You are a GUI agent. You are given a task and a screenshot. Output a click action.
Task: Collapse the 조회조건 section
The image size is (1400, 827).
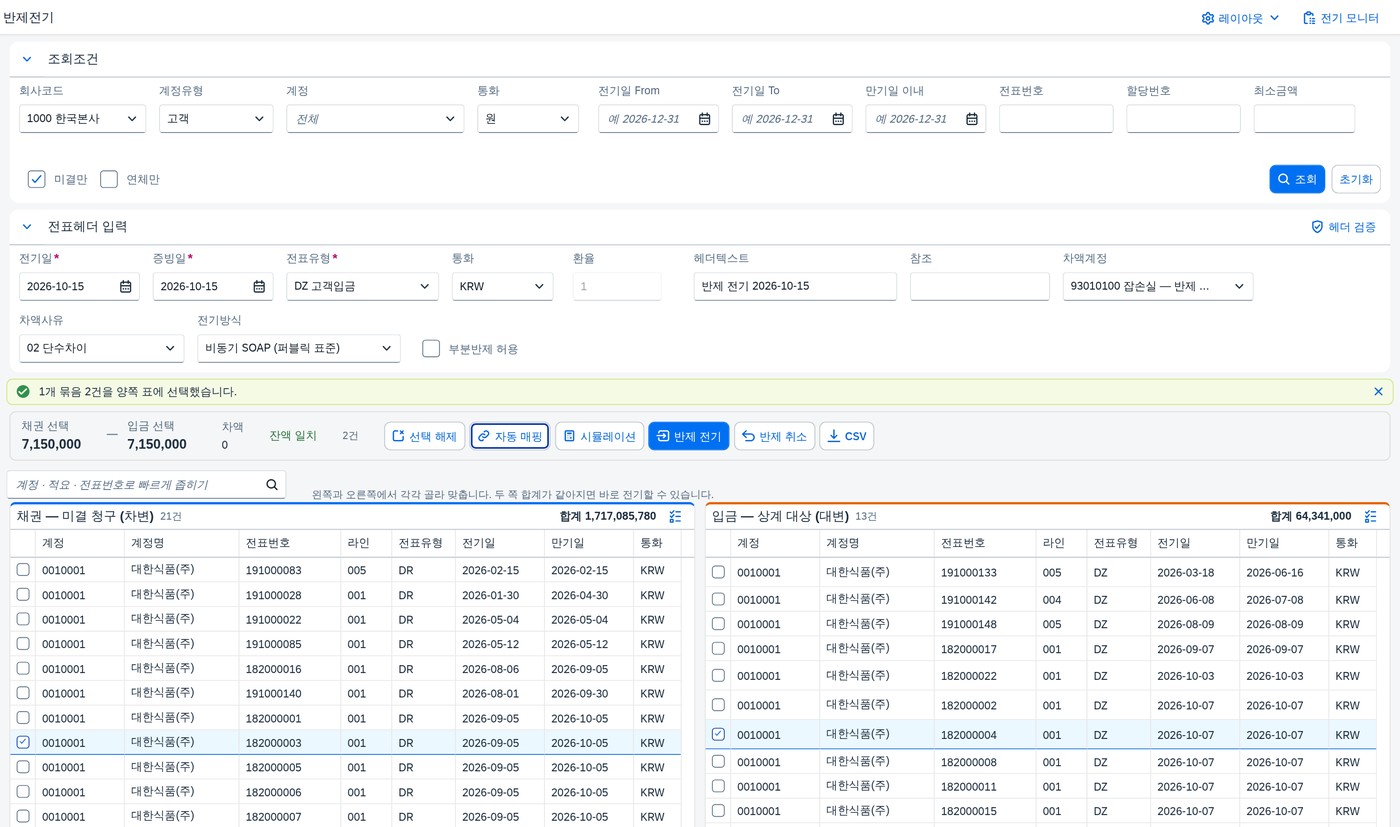pyautogui.click(x=27, y=59)
